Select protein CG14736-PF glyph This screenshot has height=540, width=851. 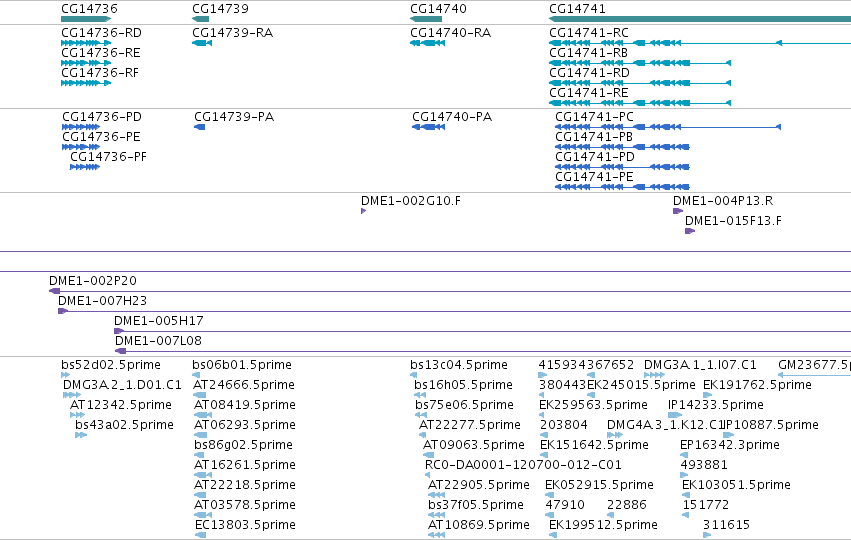tap(85, 167)
